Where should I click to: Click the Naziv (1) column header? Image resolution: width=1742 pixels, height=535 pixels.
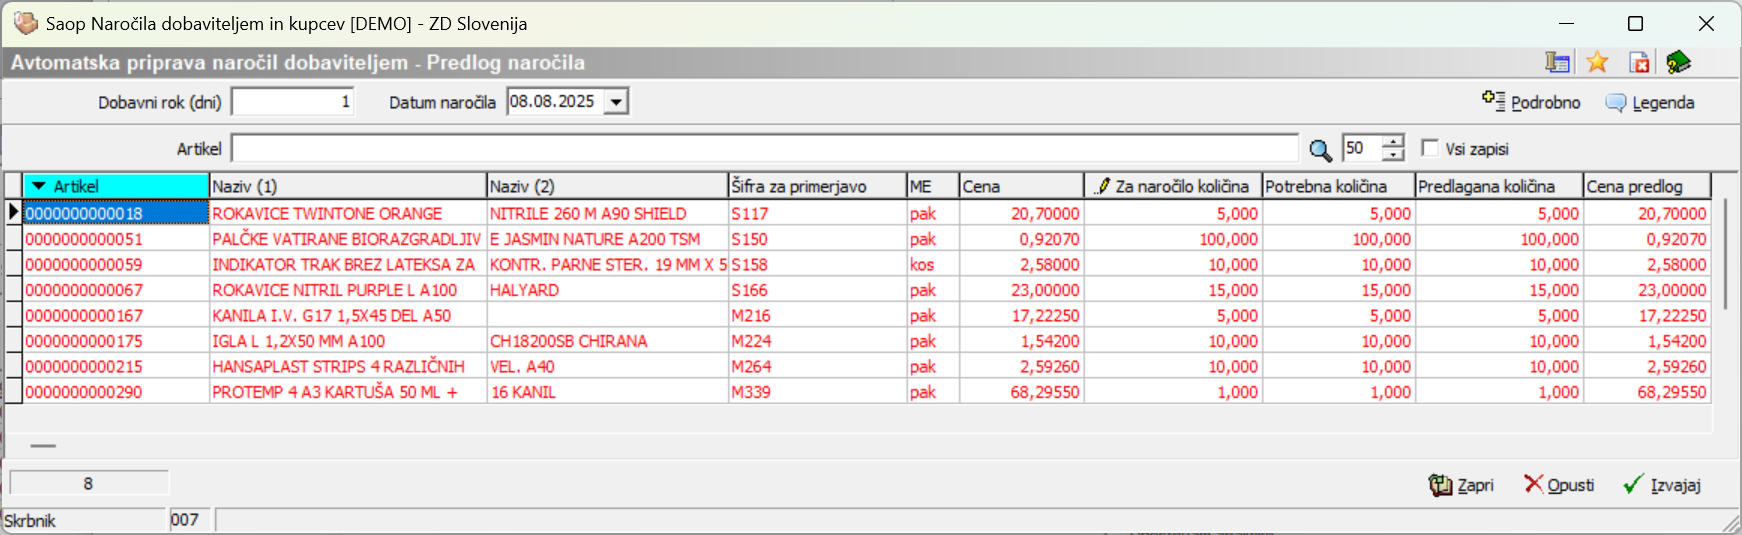coord(347,186)
